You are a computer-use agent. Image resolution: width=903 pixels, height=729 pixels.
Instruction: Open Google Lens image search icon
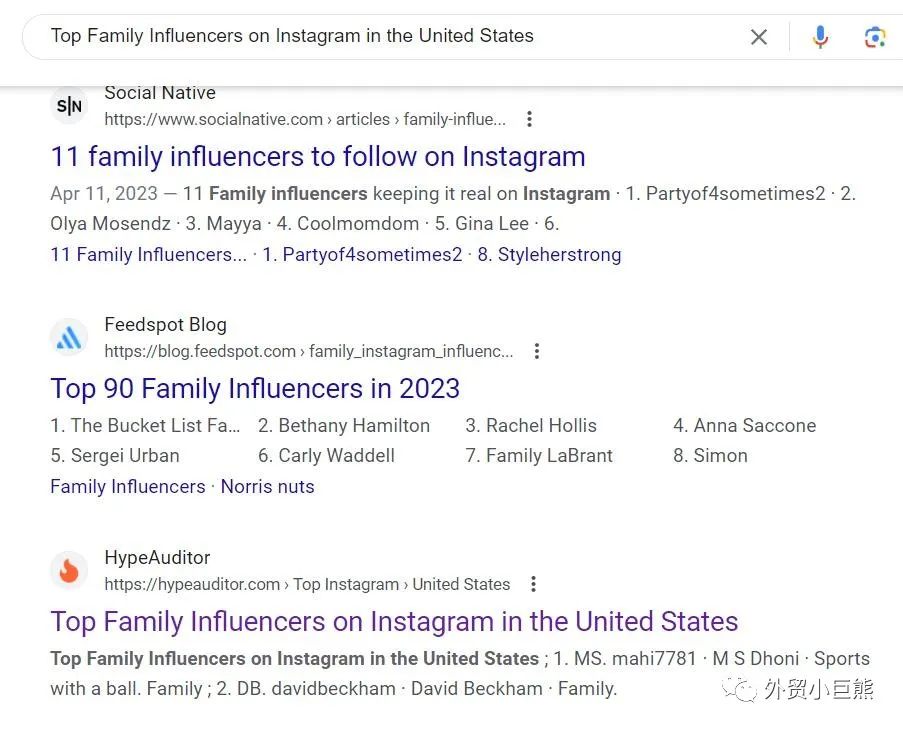tap(874, 37)
